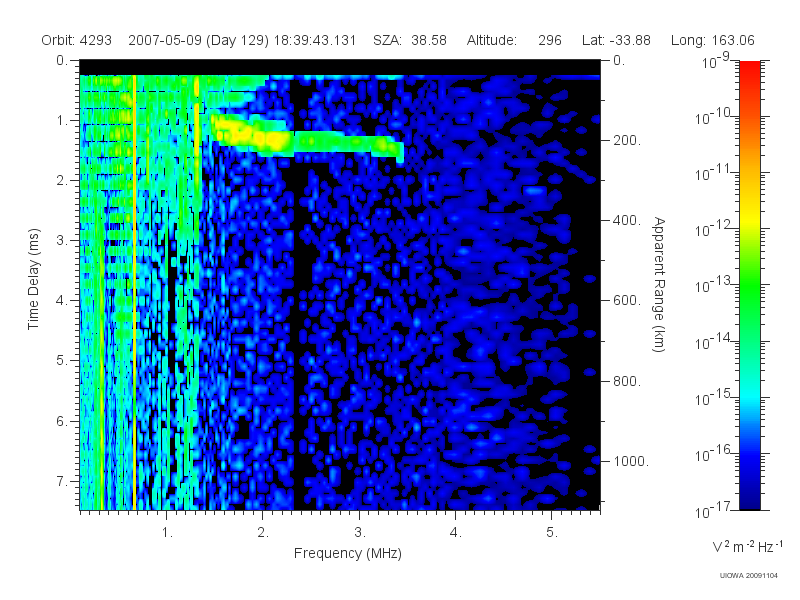Click the frequency axis tick label 4.
Image resolution: width=800 pixels, height=600 pixels.
456,533
